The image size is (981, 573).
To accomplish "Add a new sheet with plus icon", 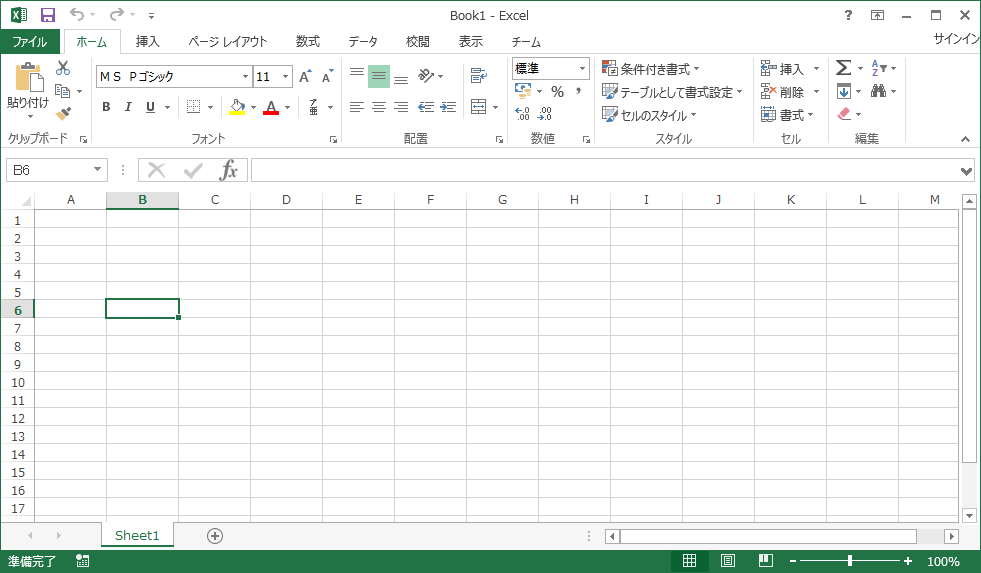I will (214, 536).
